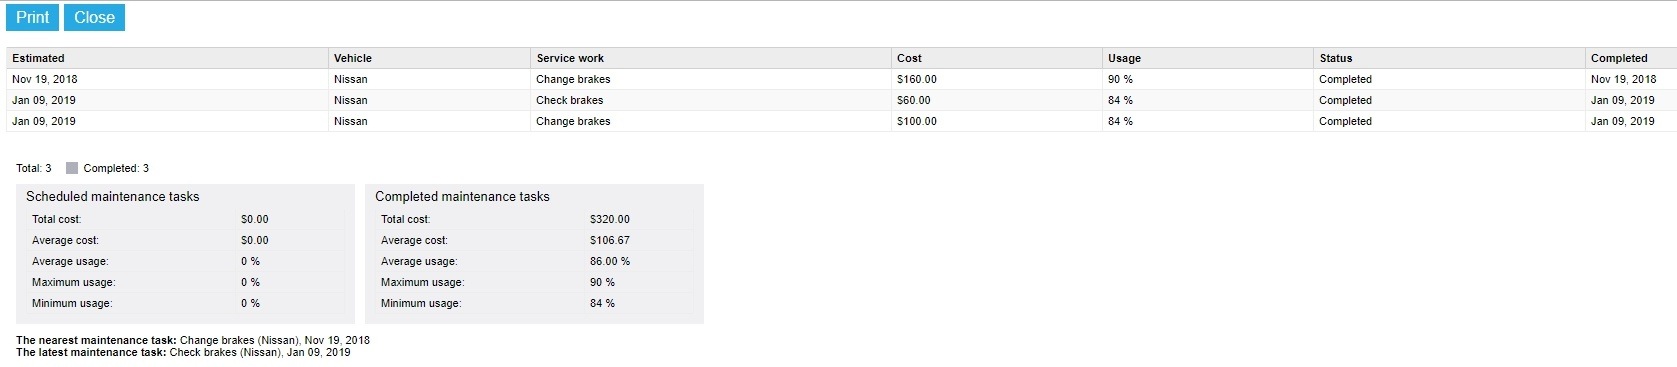Click the gray Completed legend swatch
1677x367 pixels.
pos(72,168)
